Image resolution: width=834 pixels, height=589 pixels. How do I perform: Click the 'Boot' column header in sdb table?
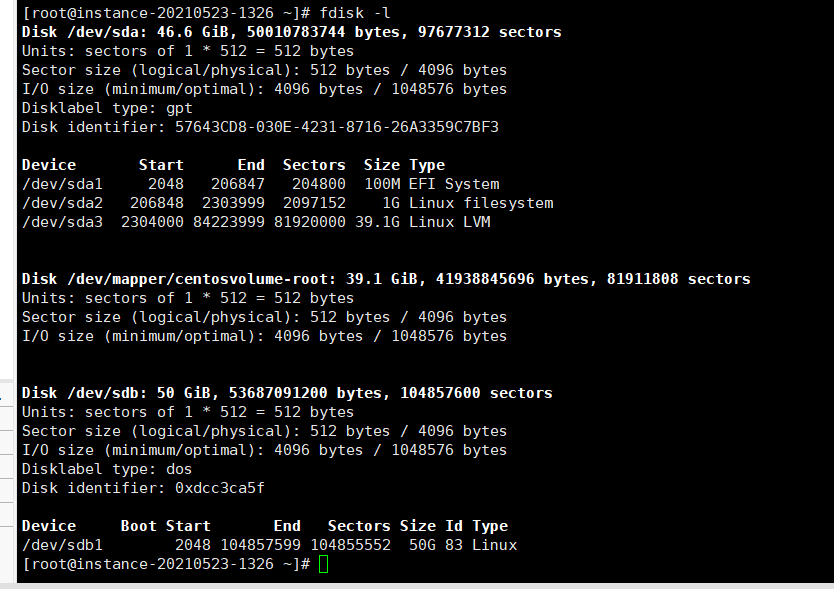point(139,526)
